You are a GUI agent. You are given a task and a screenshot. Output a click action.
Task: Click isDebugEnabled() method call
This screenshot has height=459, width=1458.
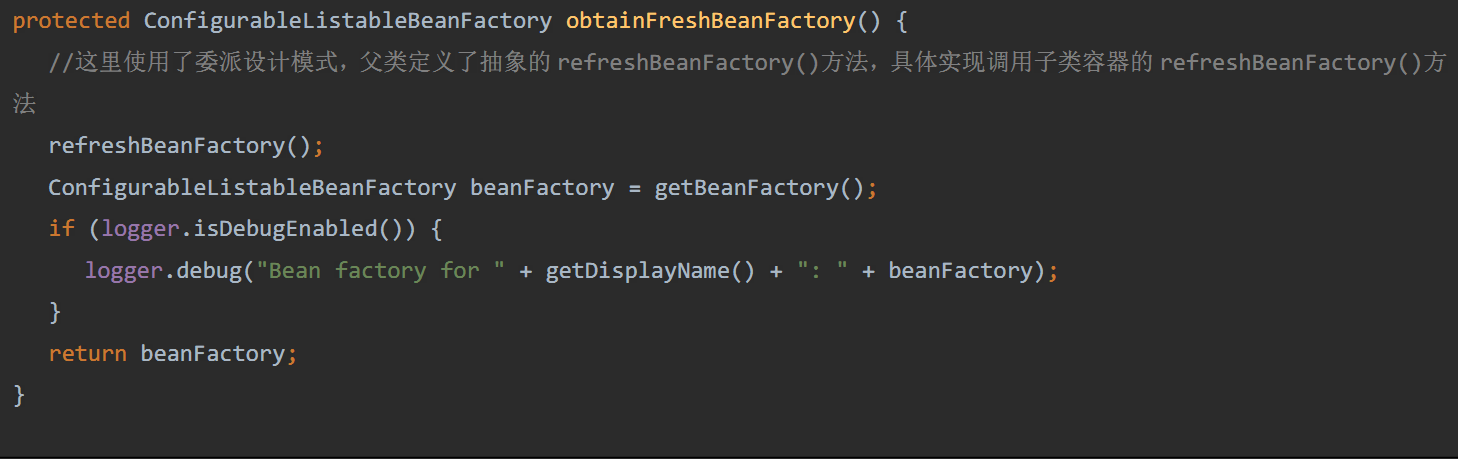pyautogui.click(x=298, y=229)
